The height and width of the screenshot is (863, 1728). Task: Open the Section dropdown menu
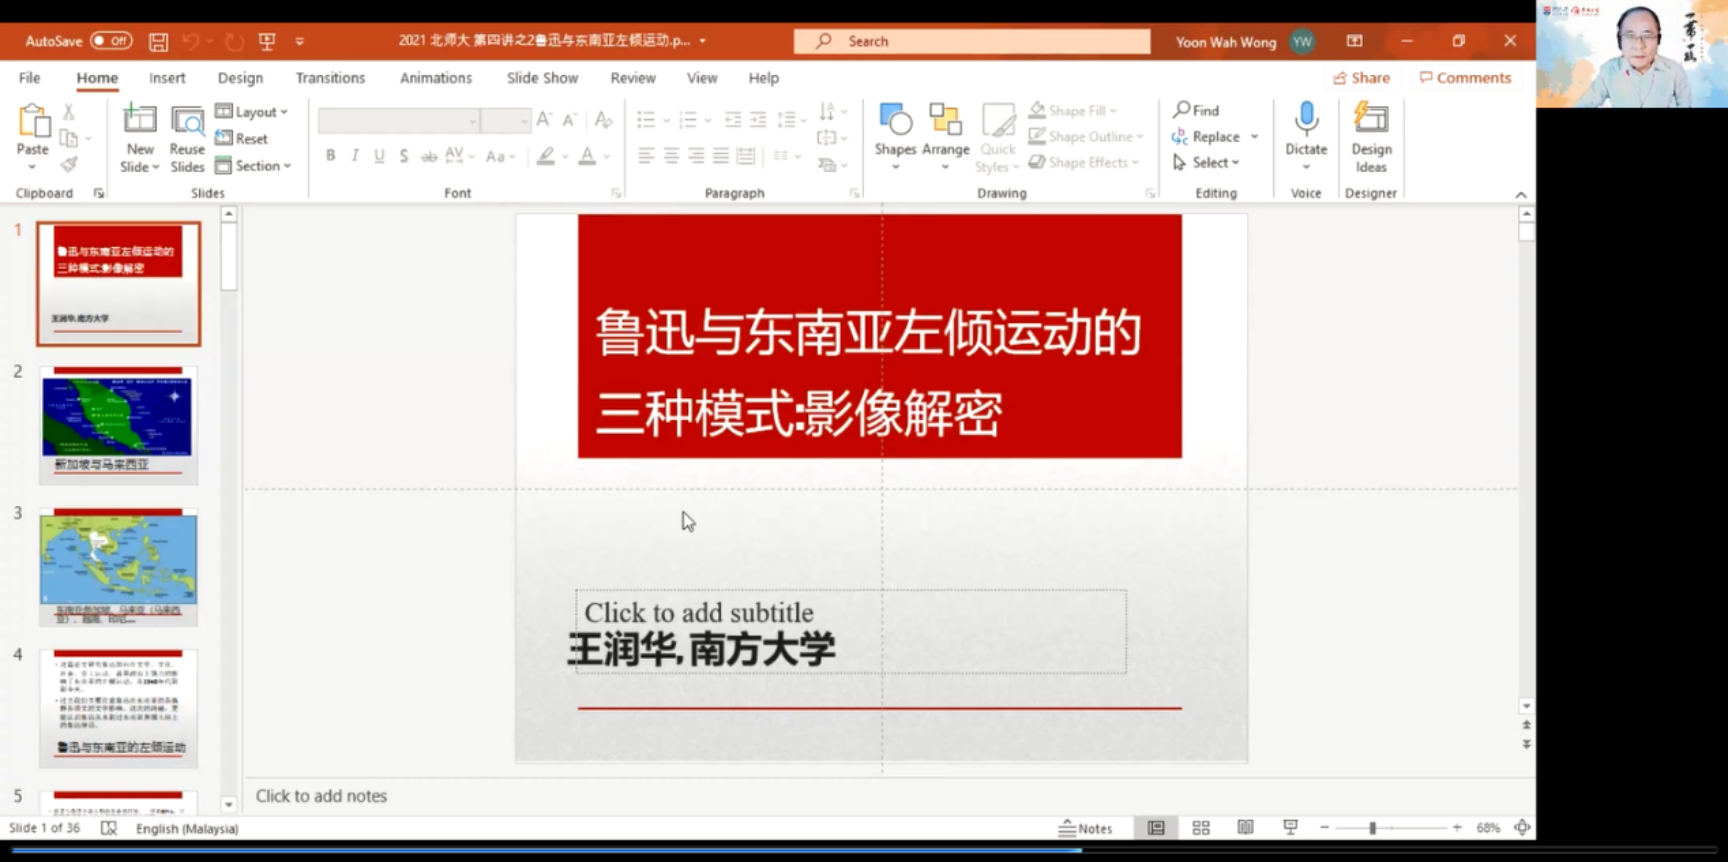pos(254,166)
